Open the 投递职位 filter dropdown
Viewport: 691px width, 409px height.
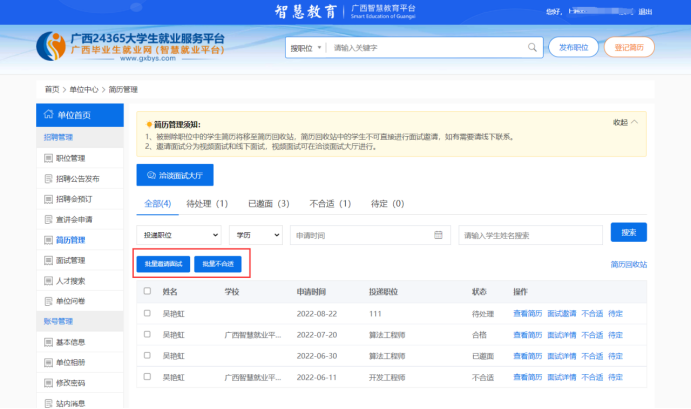click(x=178, y=235)
